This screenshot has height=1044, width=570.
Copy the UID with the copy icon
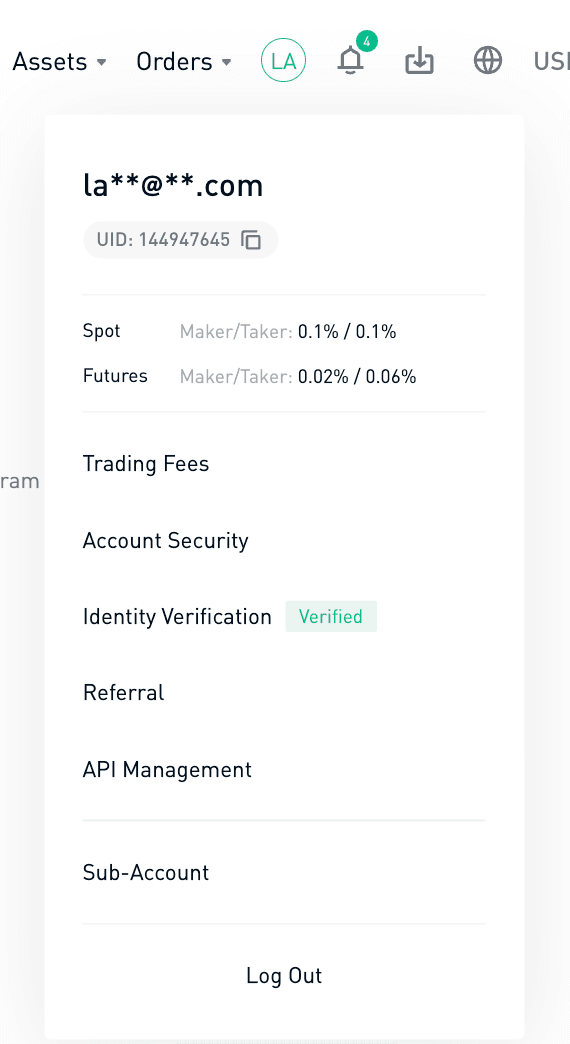(x=251, y=240)
